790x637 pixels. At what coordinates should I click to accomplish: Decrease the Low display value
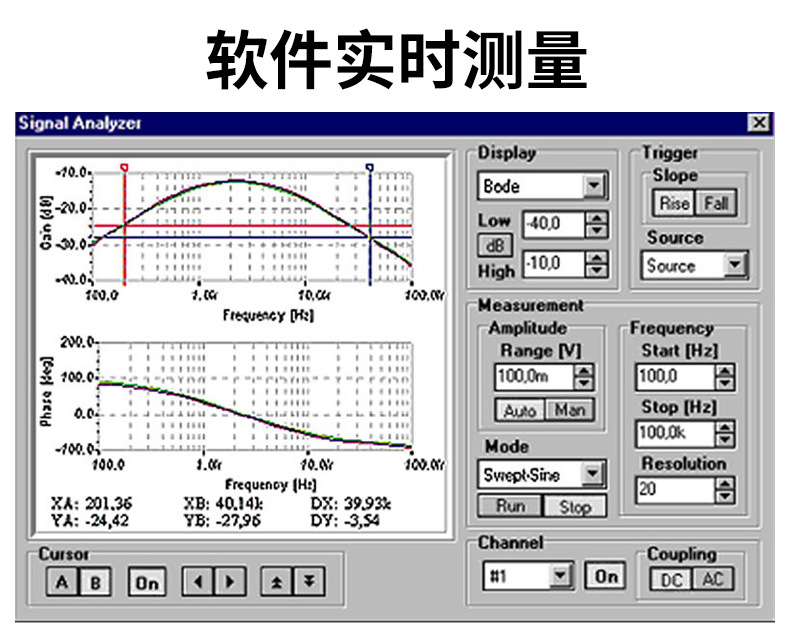point(597,231)
